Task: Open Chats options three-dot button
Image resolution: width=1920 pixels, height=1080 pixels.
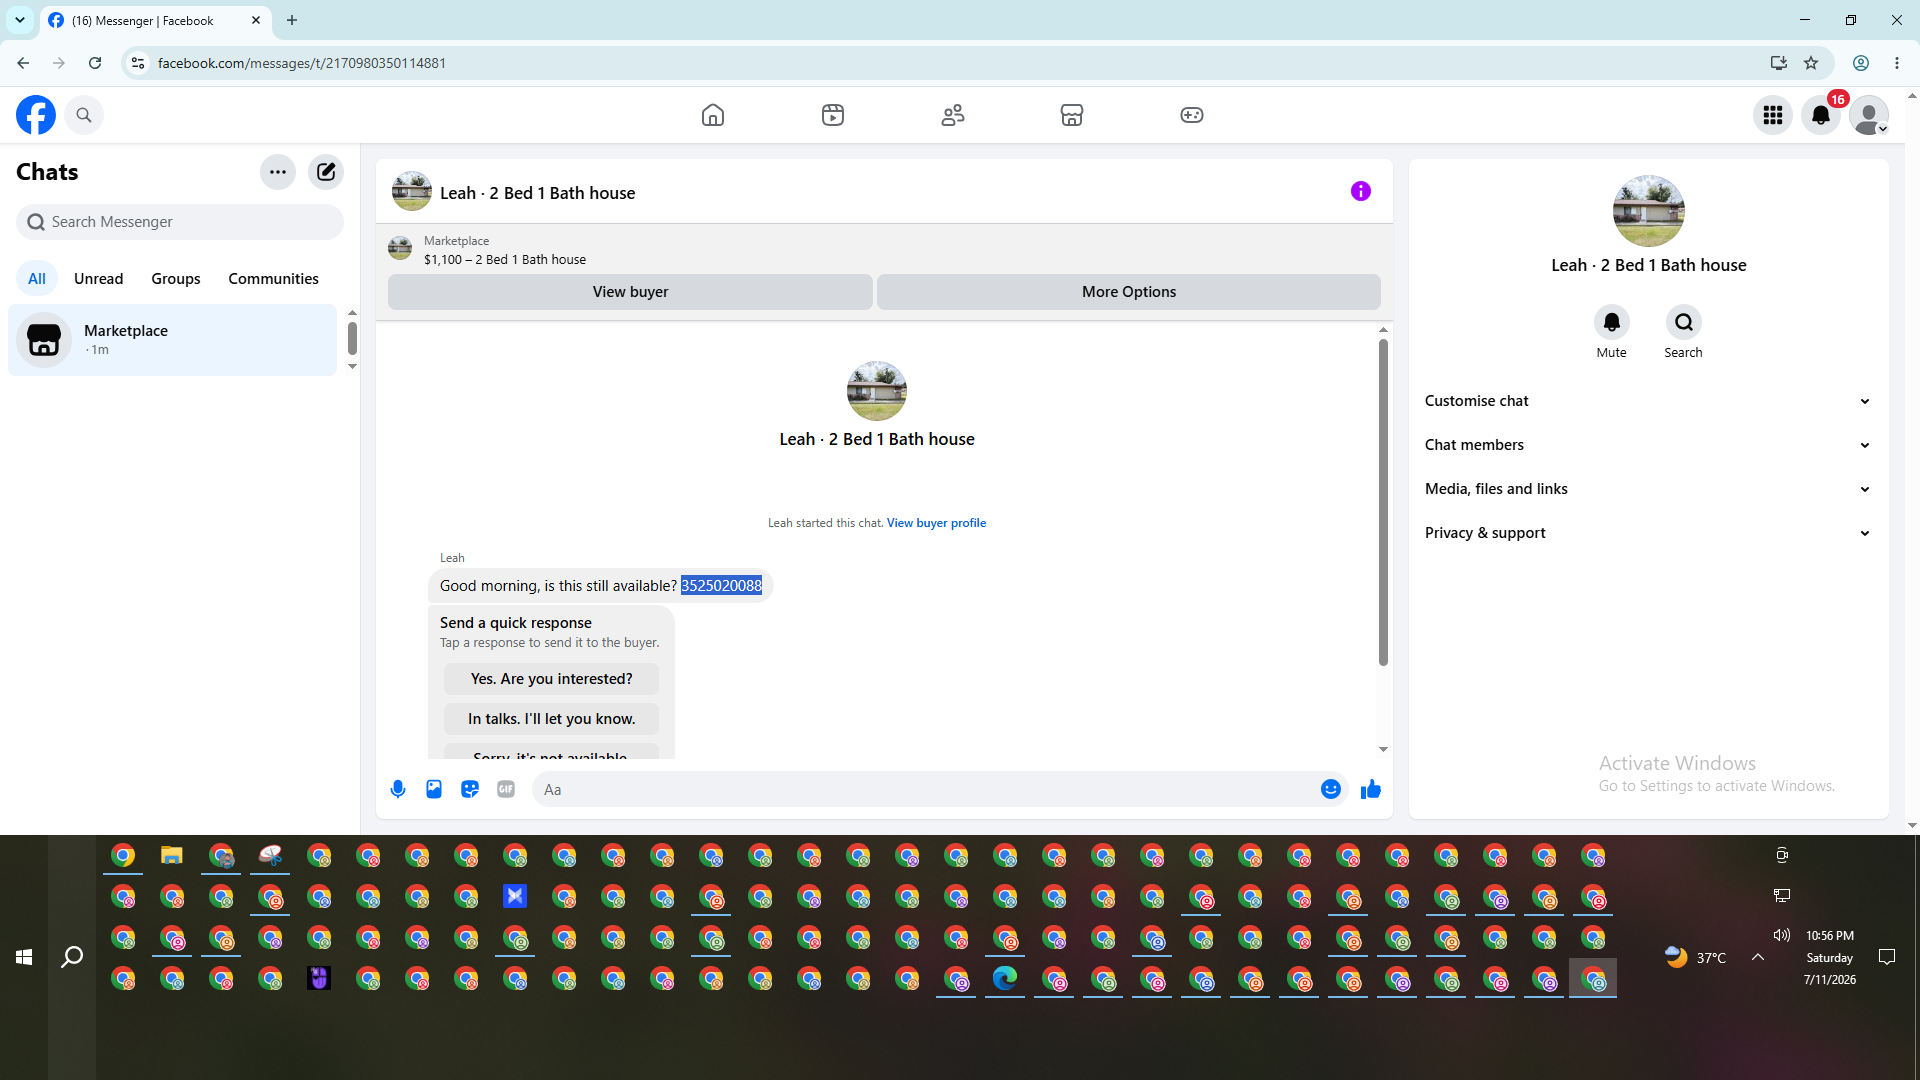Action: (x=278, y=172)
